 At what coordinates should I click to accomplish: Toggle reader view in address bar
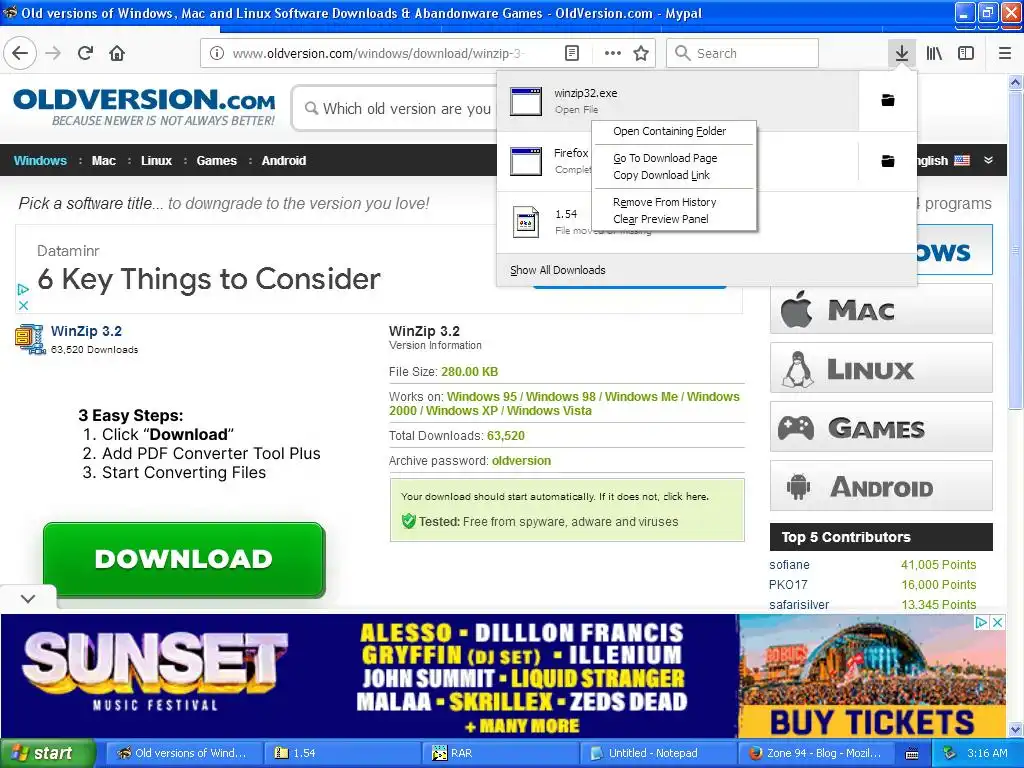pos(572,54)
